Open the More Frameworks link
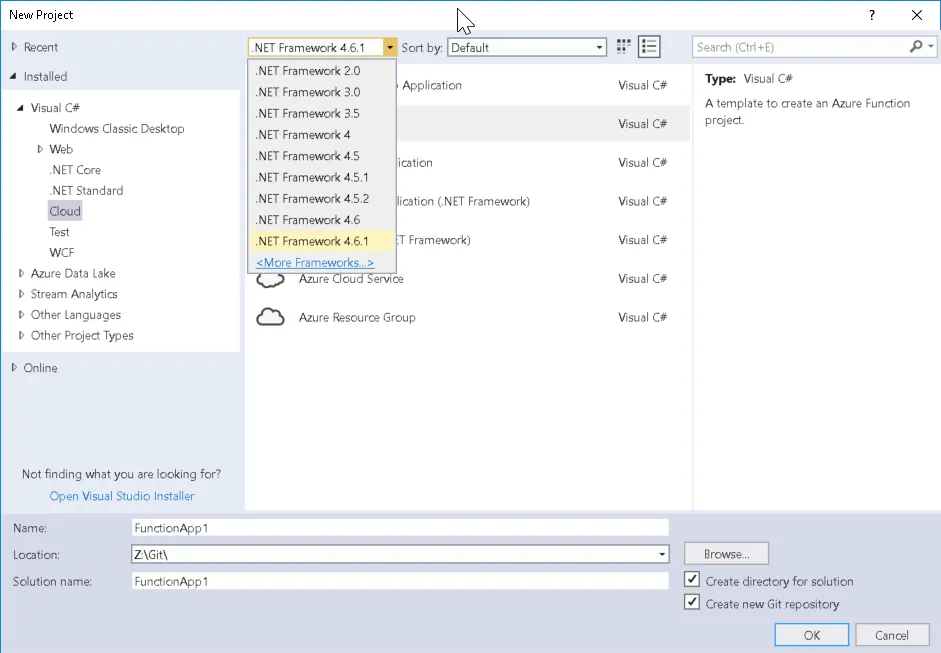 pos(315,262)
